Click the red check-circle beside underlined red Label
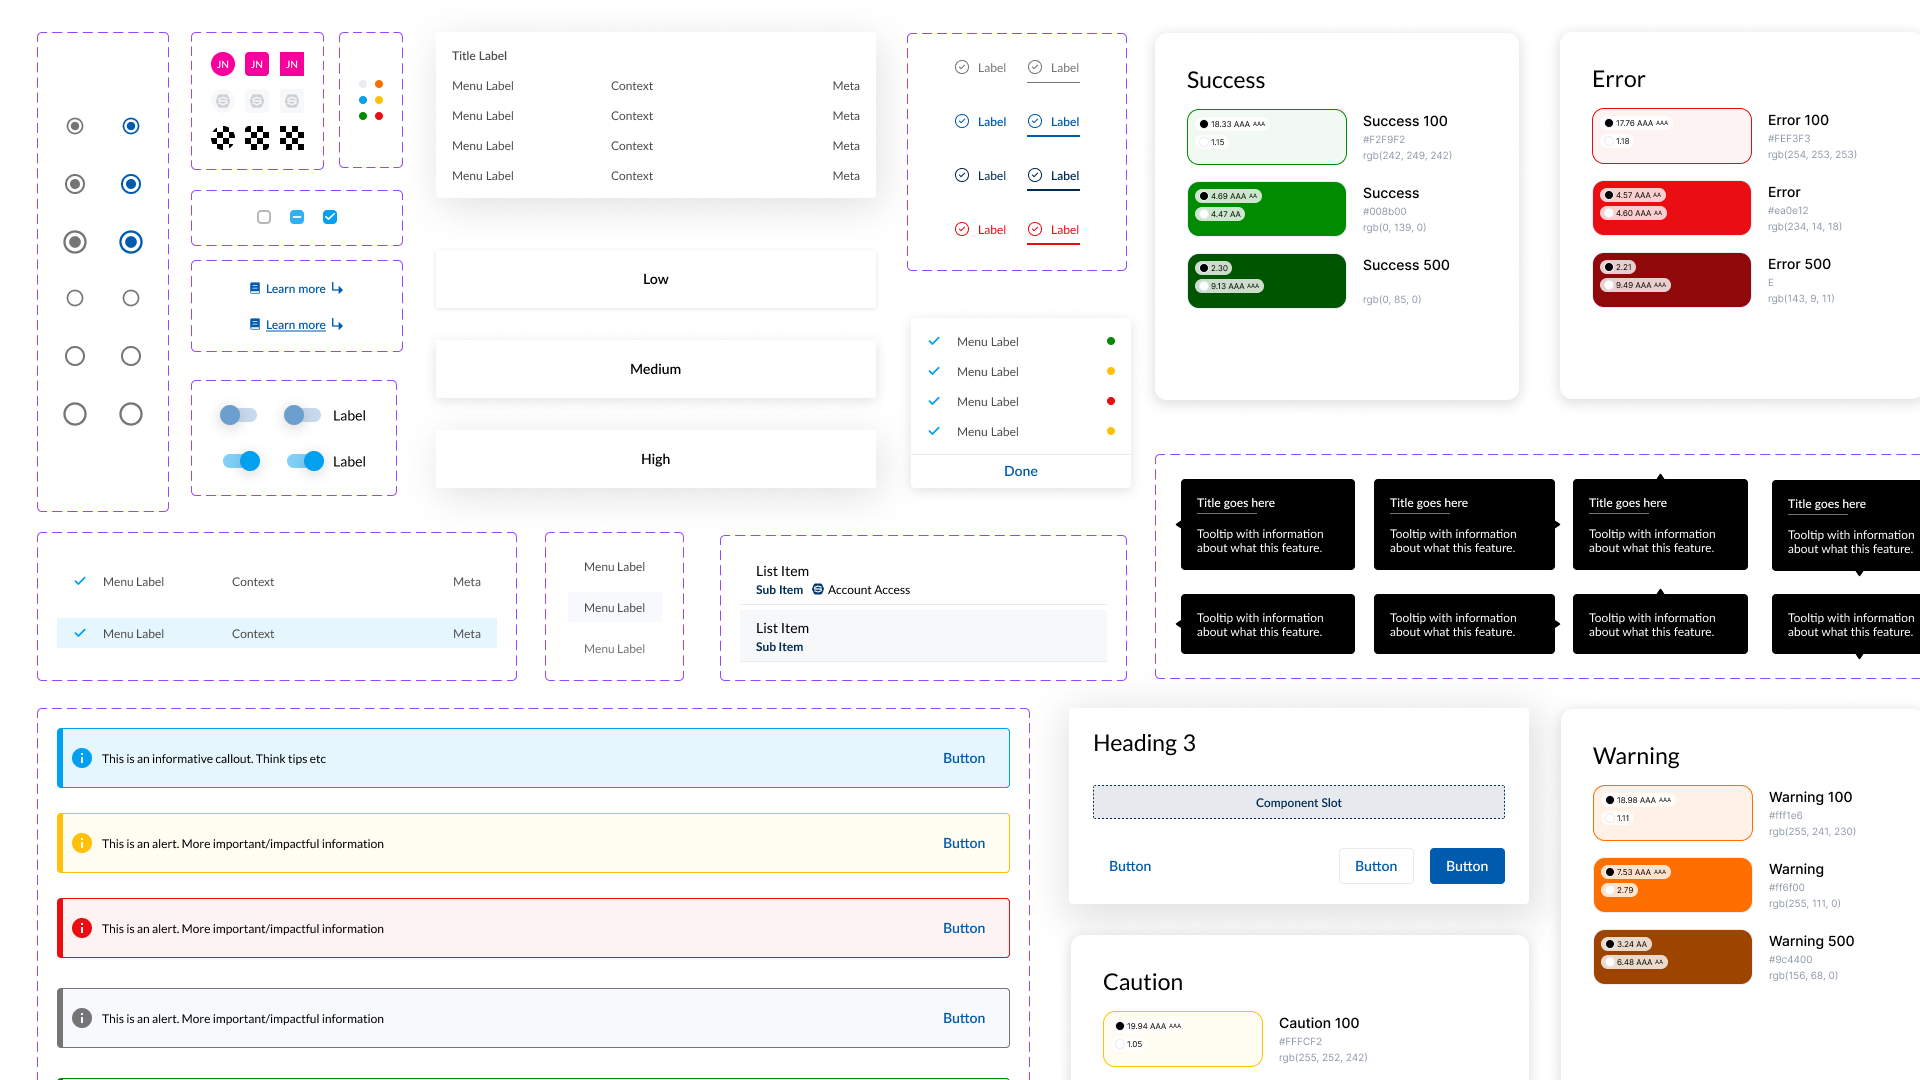The height and width of the screenshot is (1080, 1920). (1035, 229)
